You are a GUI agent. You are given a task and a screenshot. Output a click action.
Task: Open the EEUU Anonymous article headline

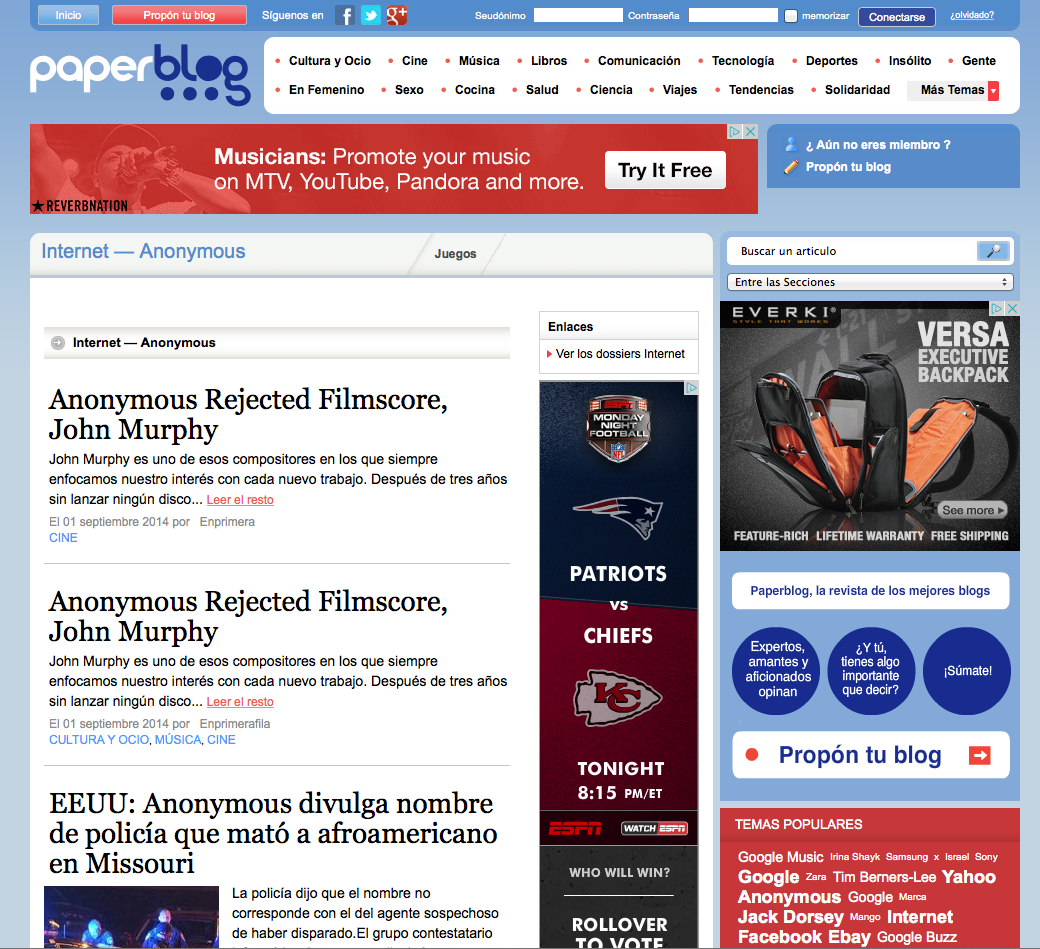point(273,834)
